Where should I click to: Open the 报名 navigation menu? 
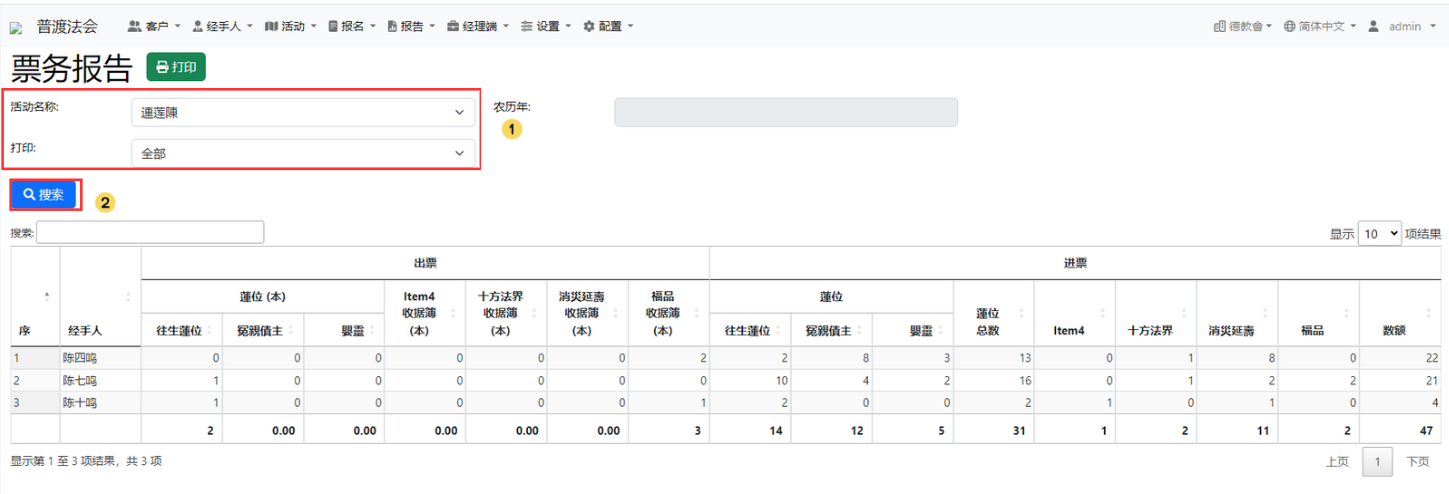pyautogui.click(x=352, y=26)
